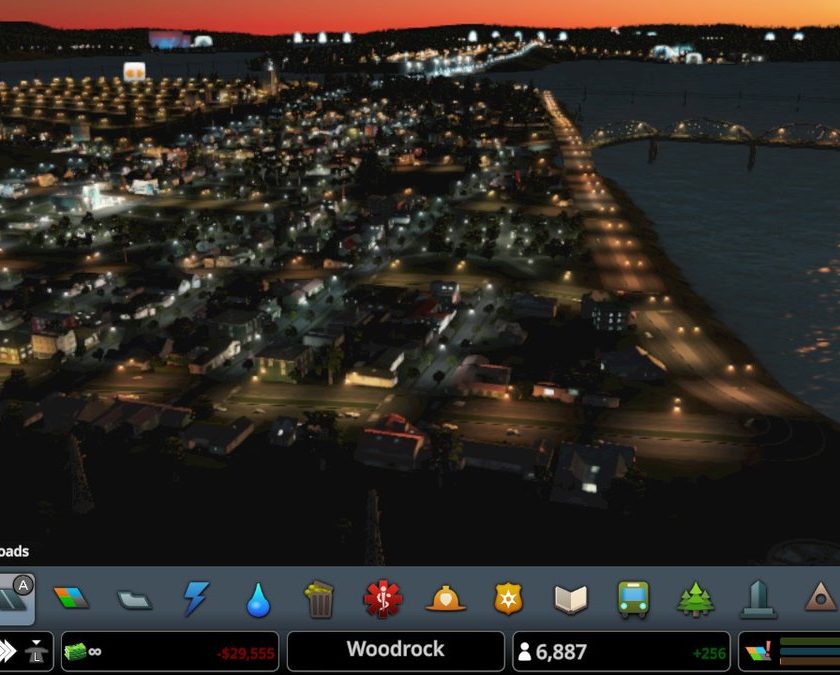Open zoning demand icon with alert
The image size is (840, 675).
[x=759, y=651]
